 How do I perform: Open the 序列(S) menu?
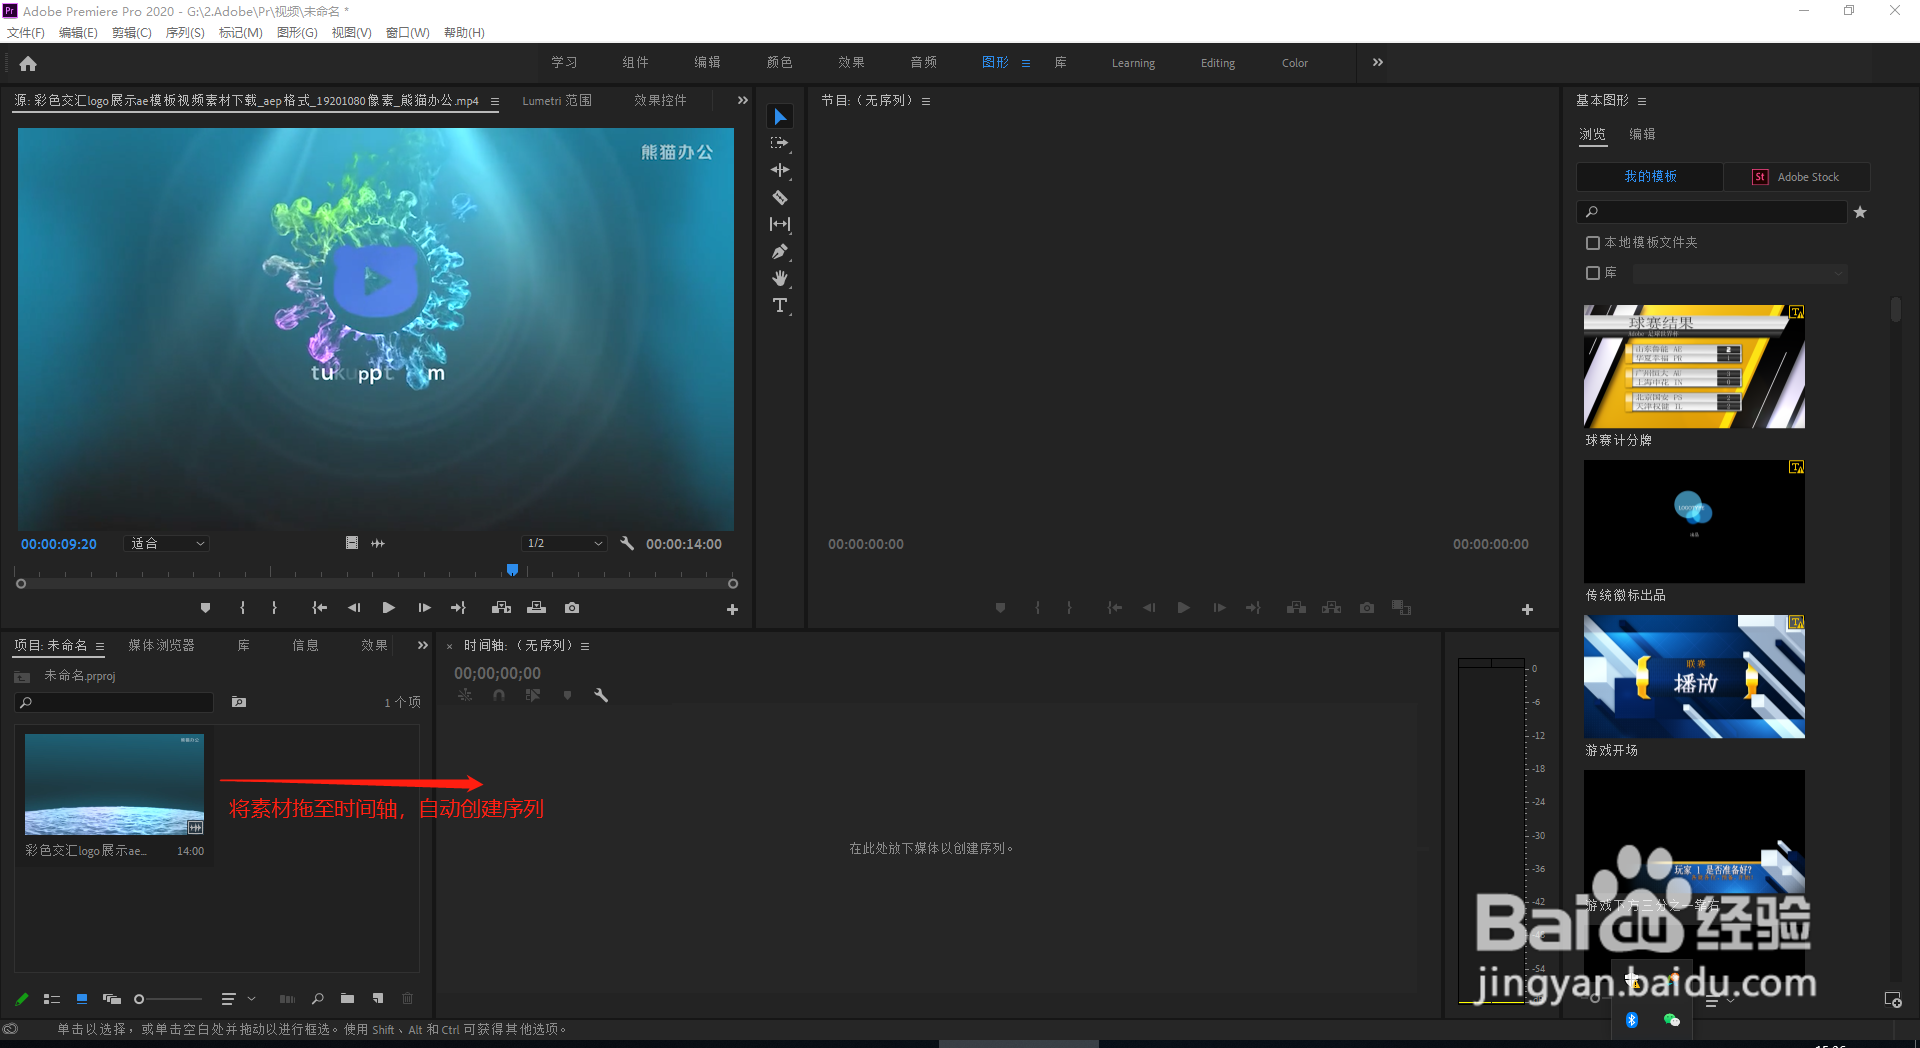click(x=185, y=33)
